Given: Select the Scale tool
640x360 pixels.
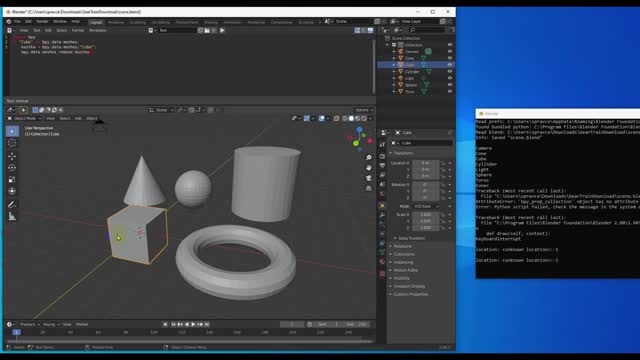Looking at the screenshot, I should 12,180.
